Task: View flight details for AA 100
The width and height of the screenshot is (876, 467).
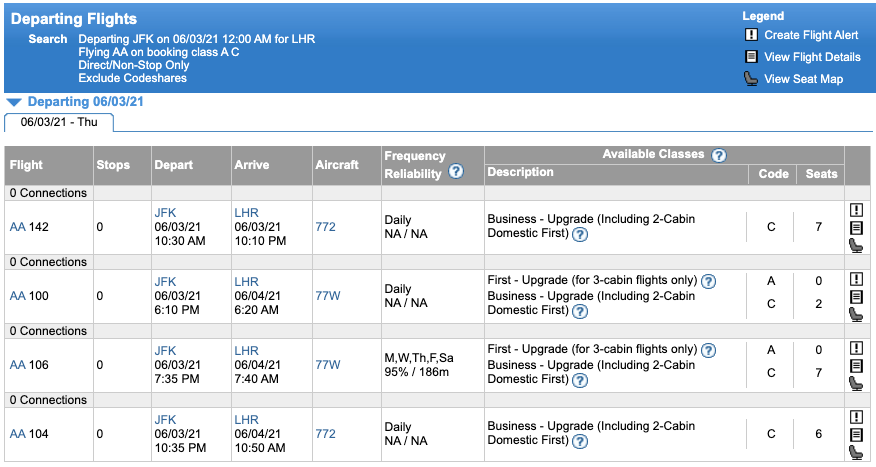Action: tap(856, 297)
